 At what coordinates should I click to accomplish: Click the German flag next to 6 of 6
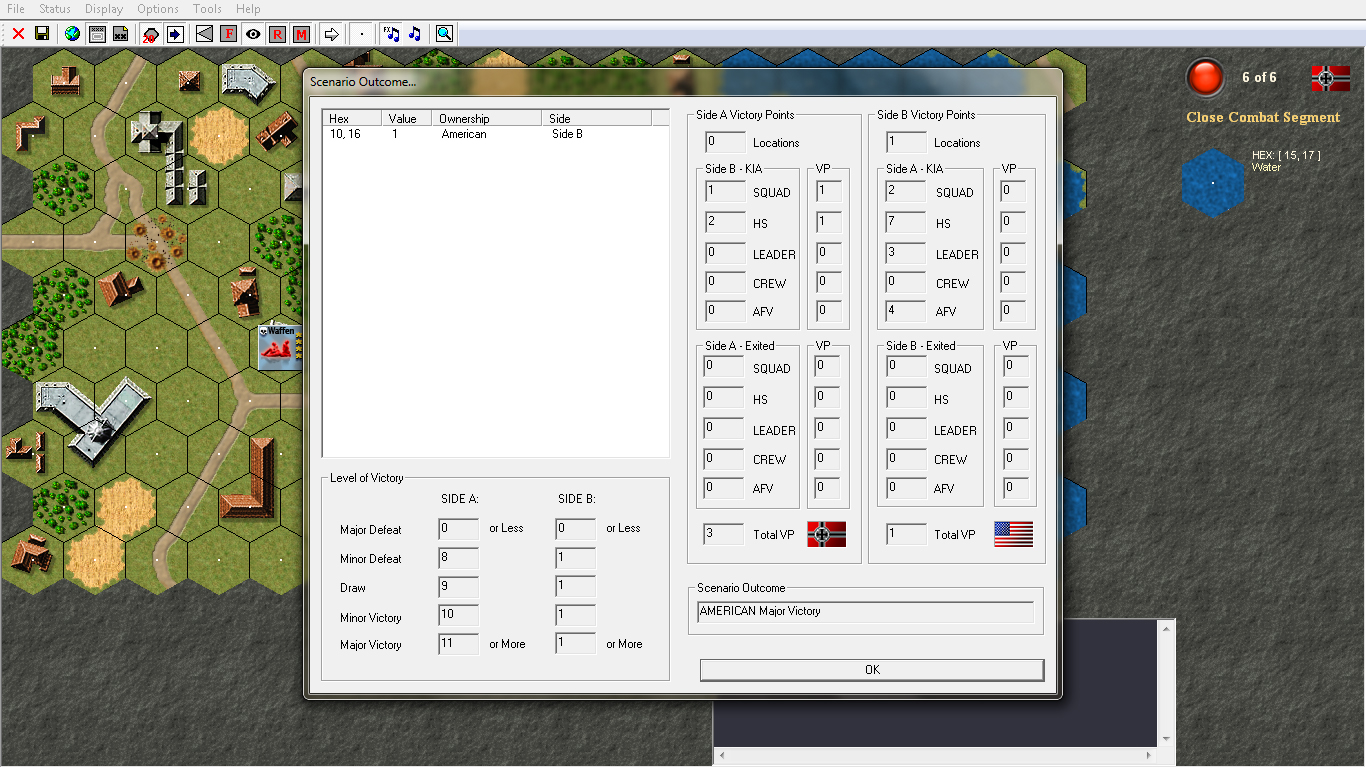(x=1330, y=78)
